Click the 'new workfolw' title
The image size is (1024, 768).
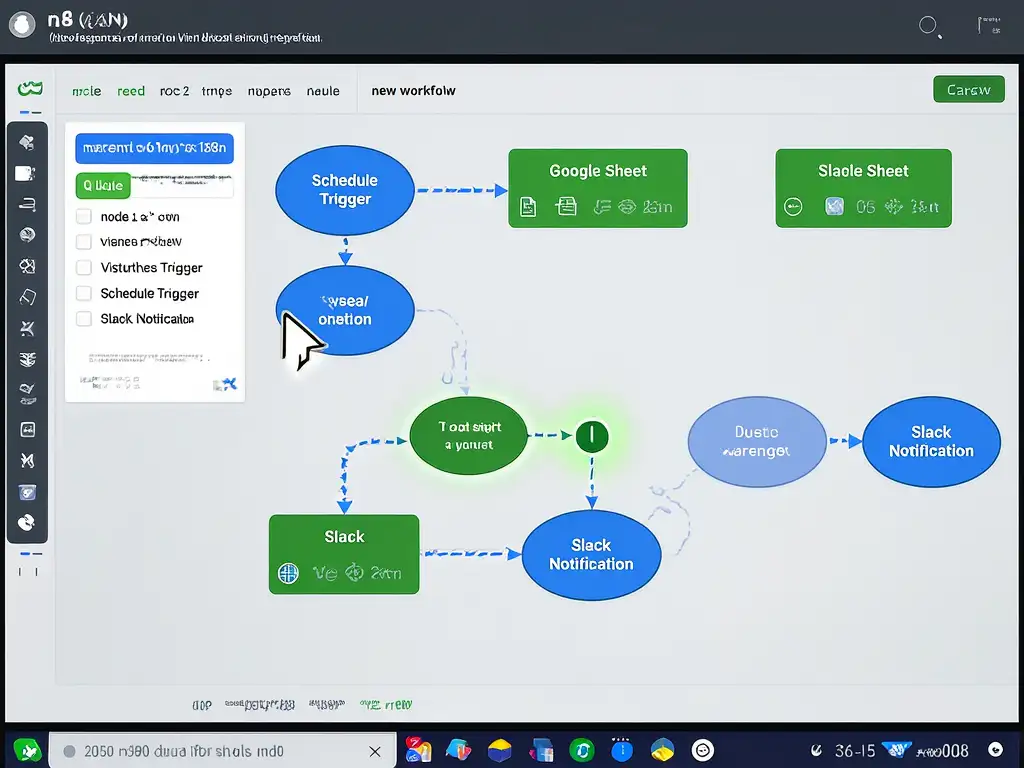413,91
